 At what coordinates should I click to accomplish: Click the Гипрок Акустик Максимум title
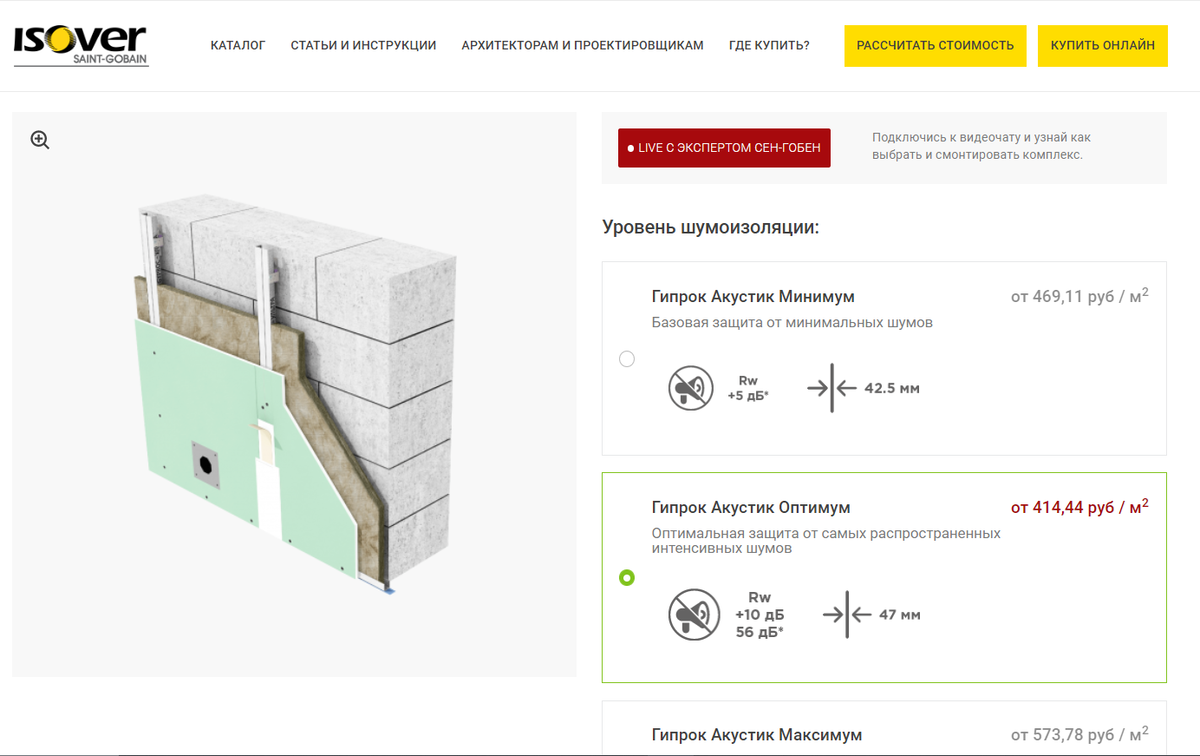(x=756, y=735)
